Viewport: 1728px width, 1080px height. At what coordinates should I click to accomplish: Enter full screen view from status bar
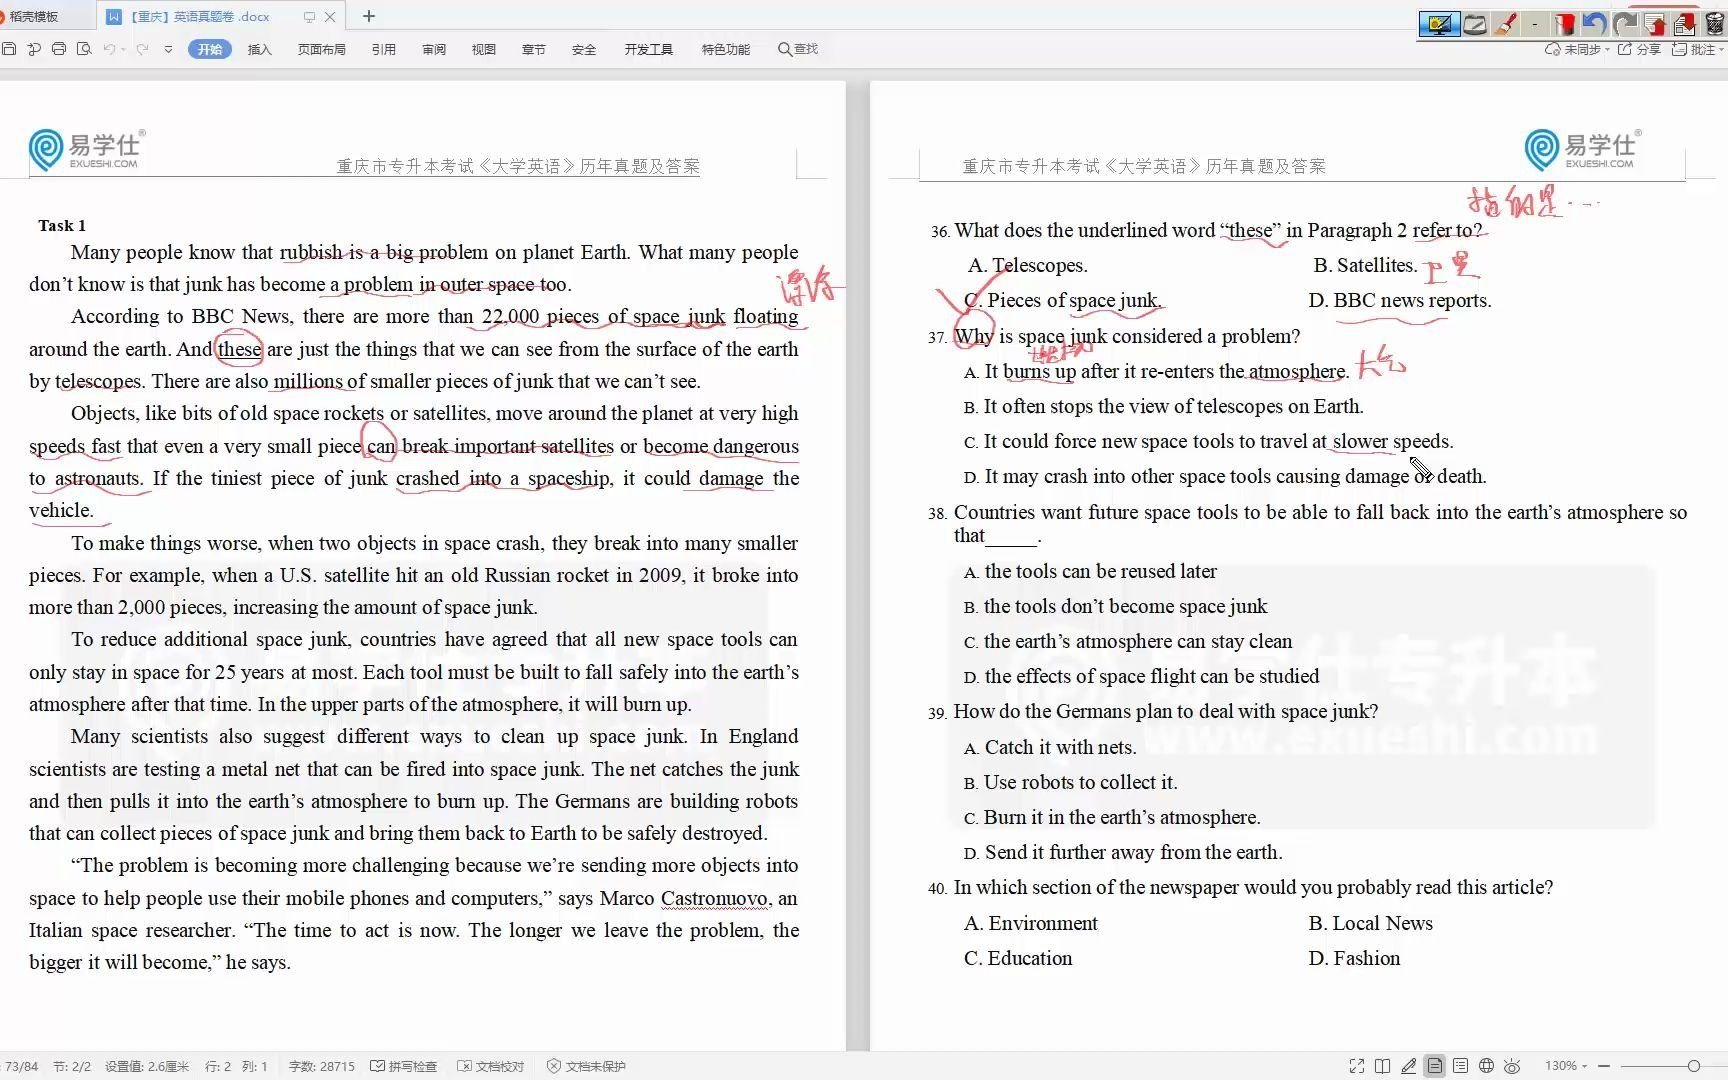[x=1356, y=1066]
